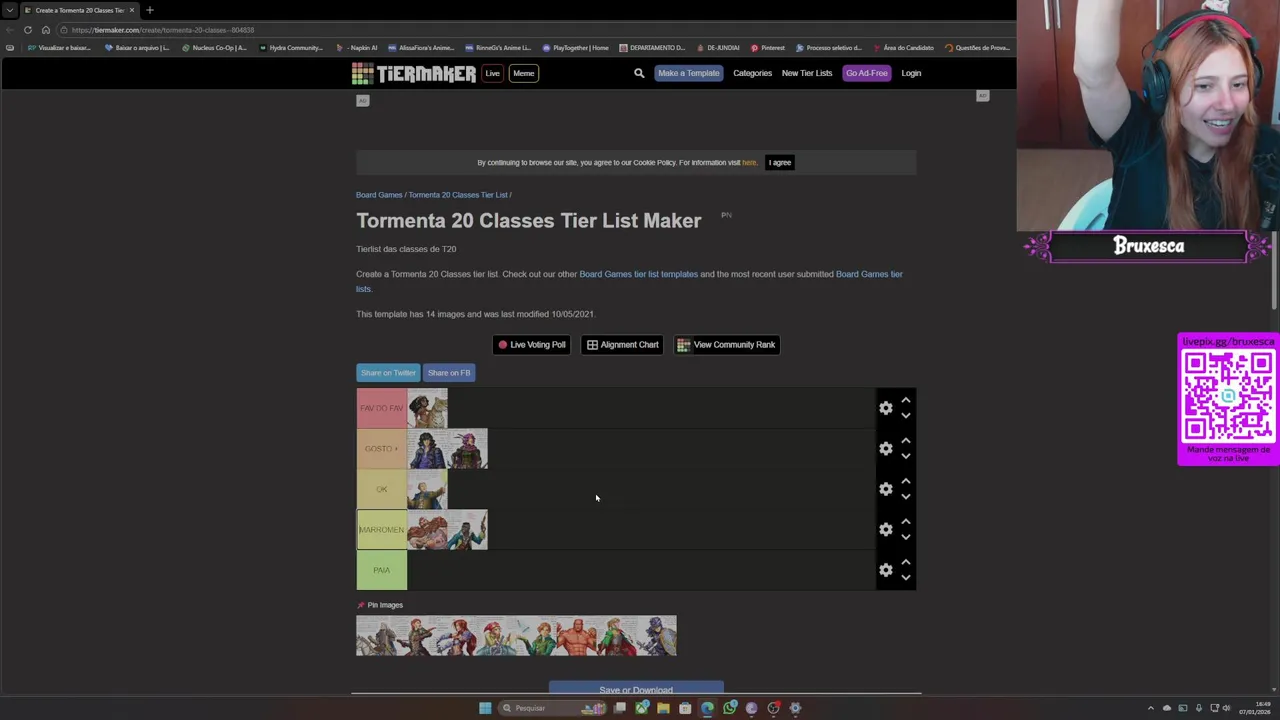1280x720 pixels.
Task: Open Napkin AI bookmark
Action: [x=357, y=48]
